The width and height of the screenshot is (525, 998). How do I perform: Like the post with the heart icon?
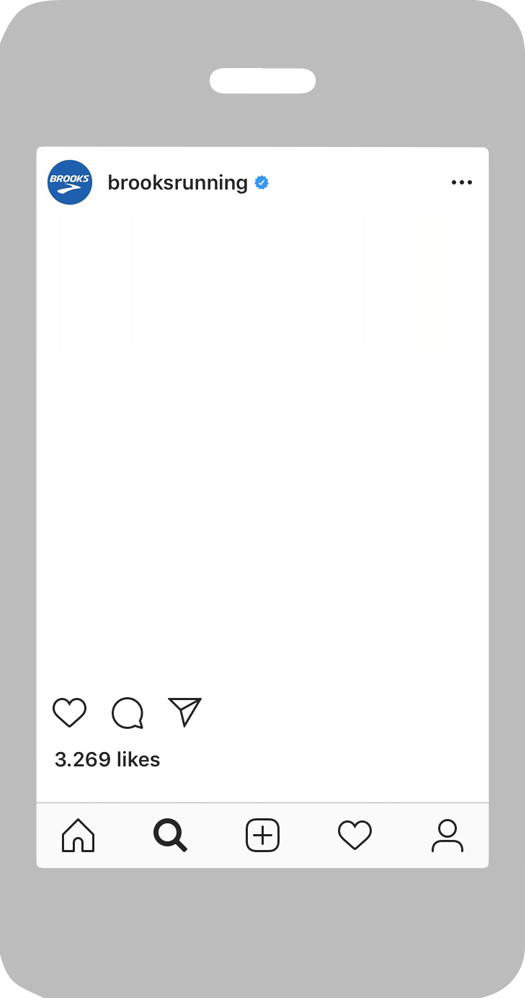point(69,712)
